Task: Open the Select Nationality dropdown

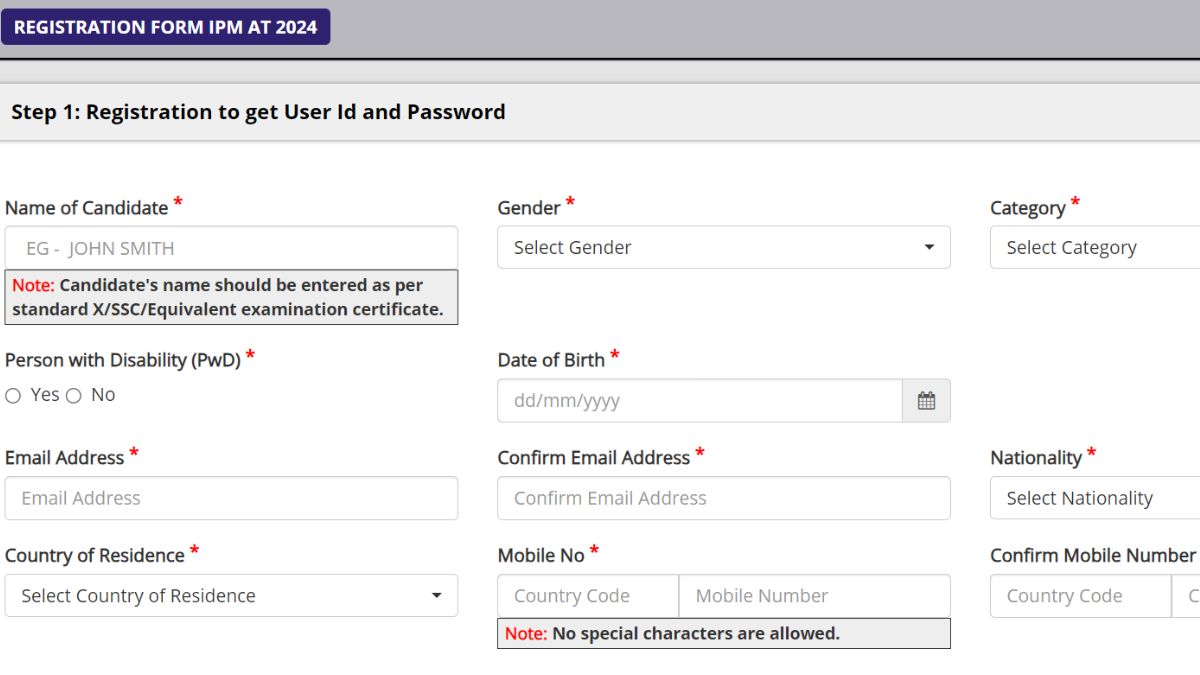Action: (x=1095, y=498)
